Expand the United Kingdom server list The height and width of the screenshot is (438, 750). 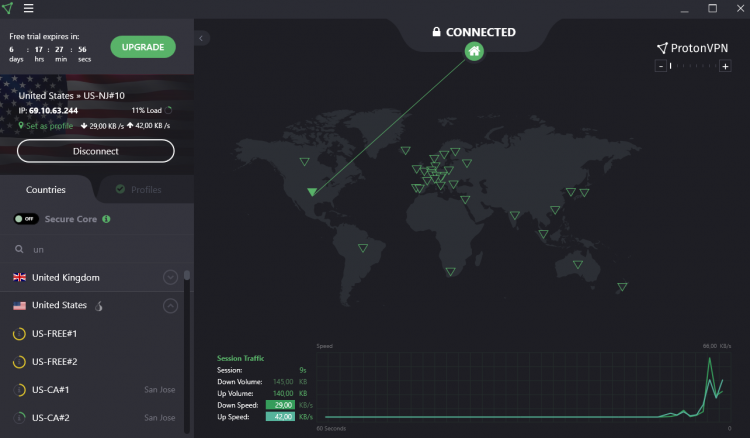click(x=170, y=277)
